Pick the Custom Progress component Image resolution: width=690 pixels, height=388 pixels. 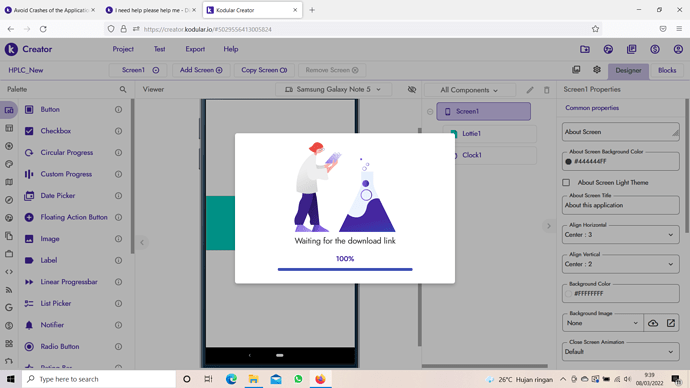click(66, 174)
